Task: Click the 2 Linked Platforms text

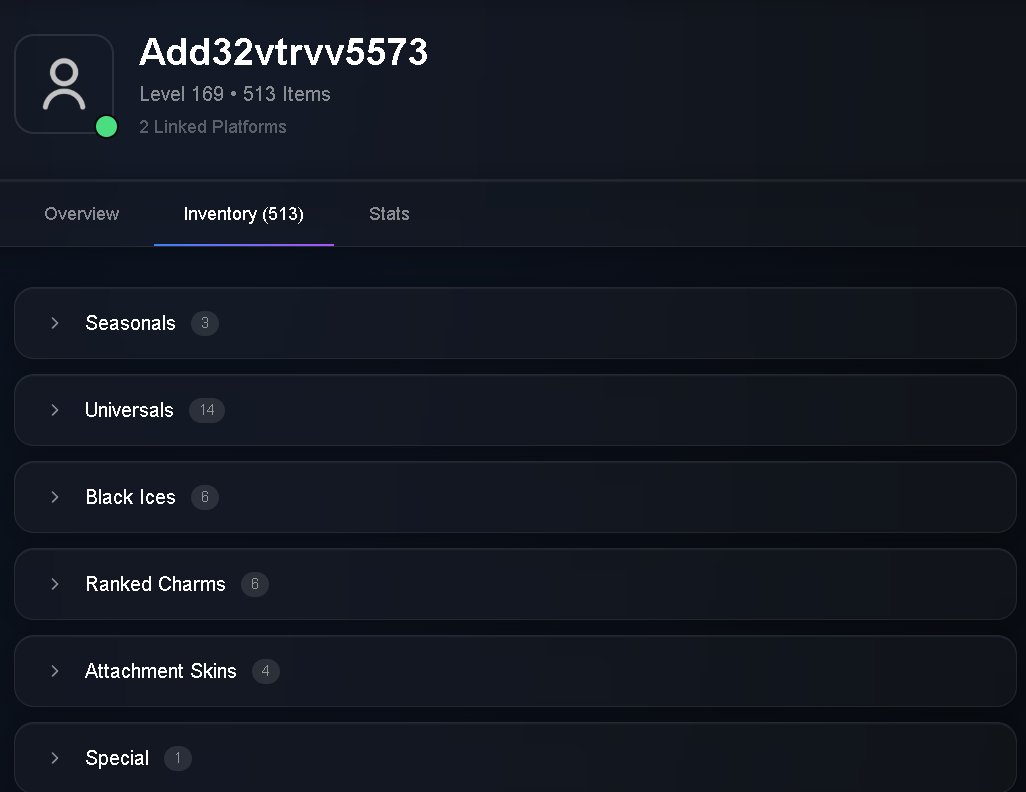Action: pyautogui.click(x=213, y=127)
